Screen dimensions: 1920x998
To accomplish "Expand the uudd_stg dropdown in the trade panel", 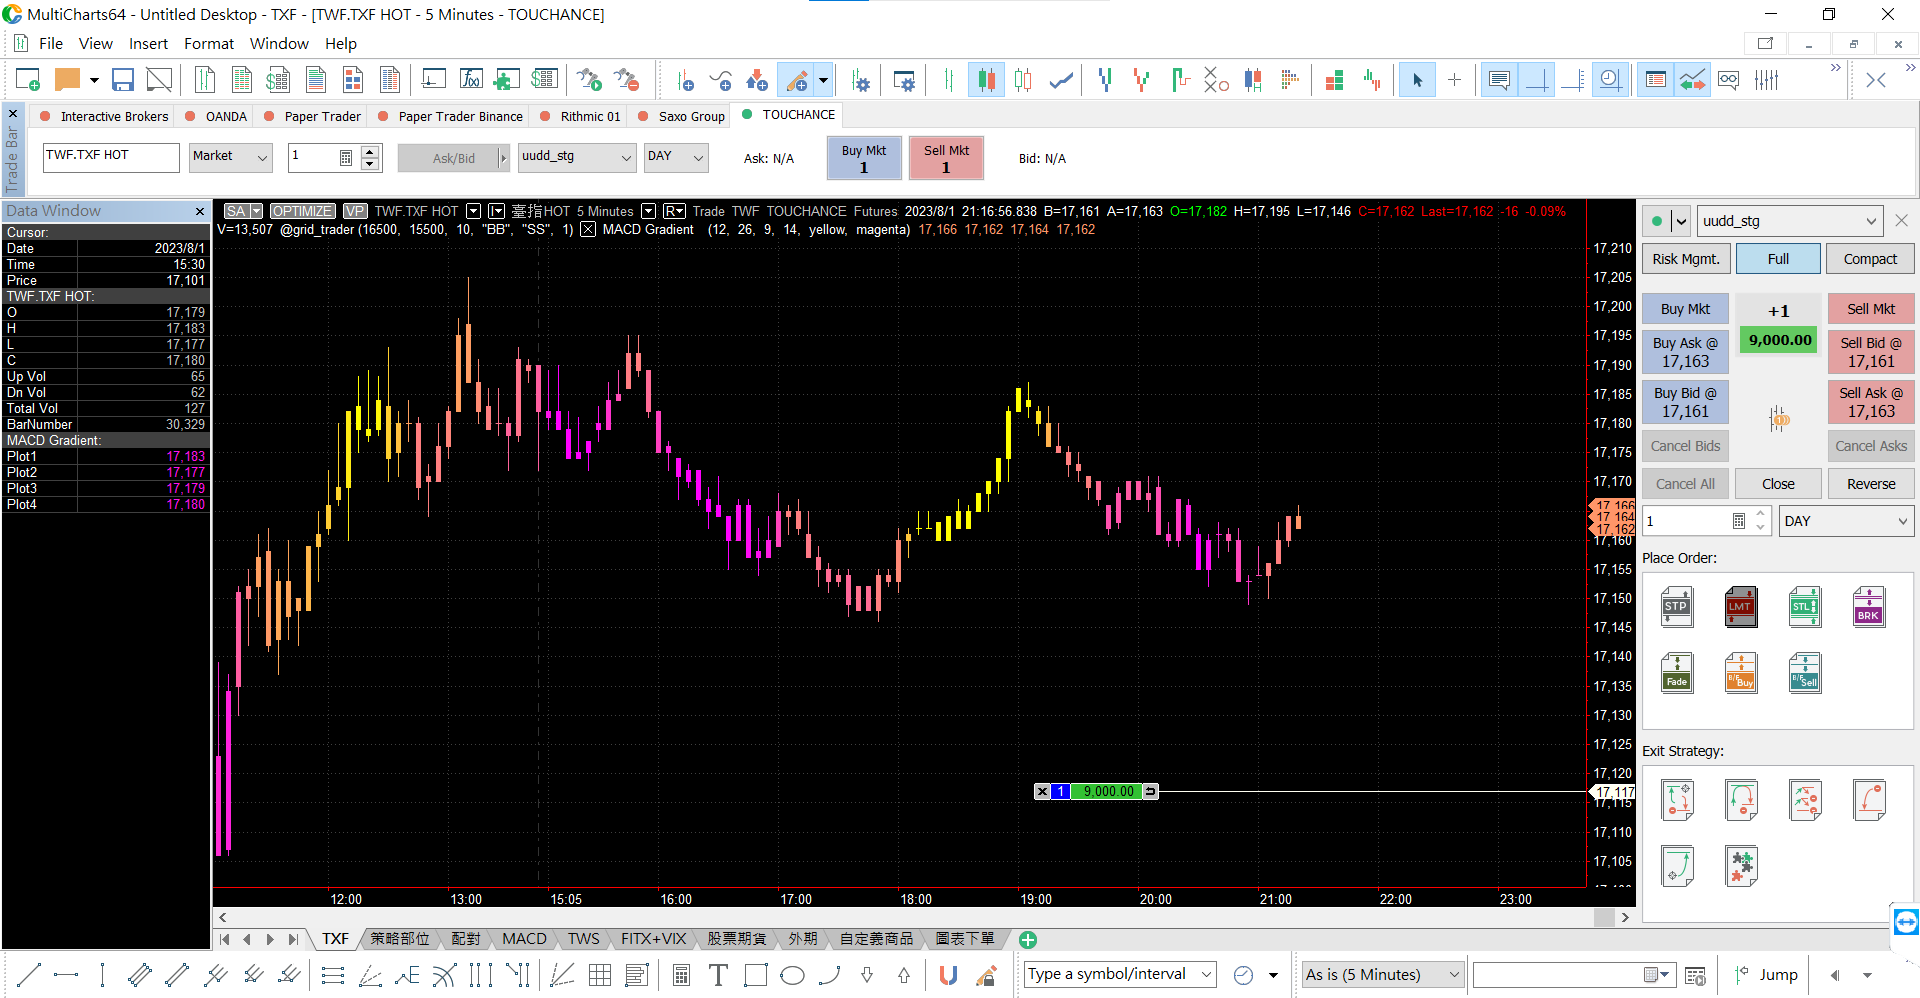I will [1789, 221].
